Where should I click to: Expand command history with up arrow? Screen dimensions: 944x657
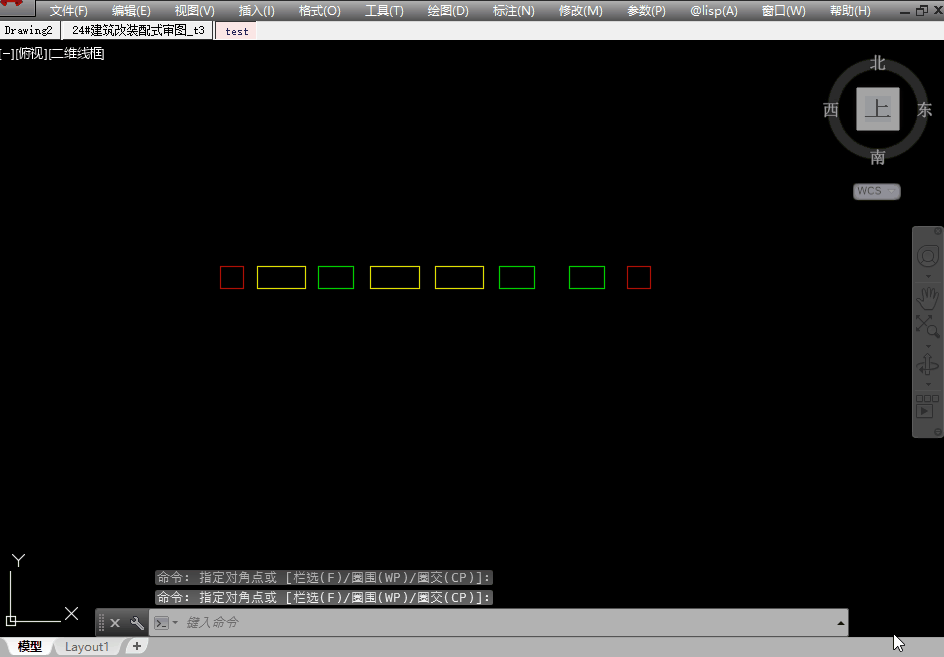(x=840, y=623)
